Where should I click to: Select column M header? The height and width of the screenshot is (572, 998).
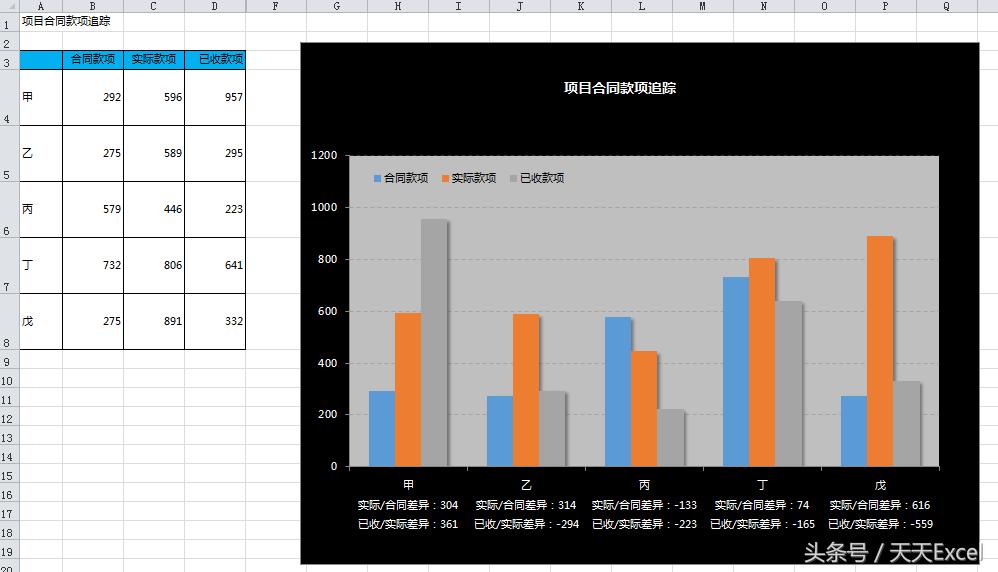(703, 6)
